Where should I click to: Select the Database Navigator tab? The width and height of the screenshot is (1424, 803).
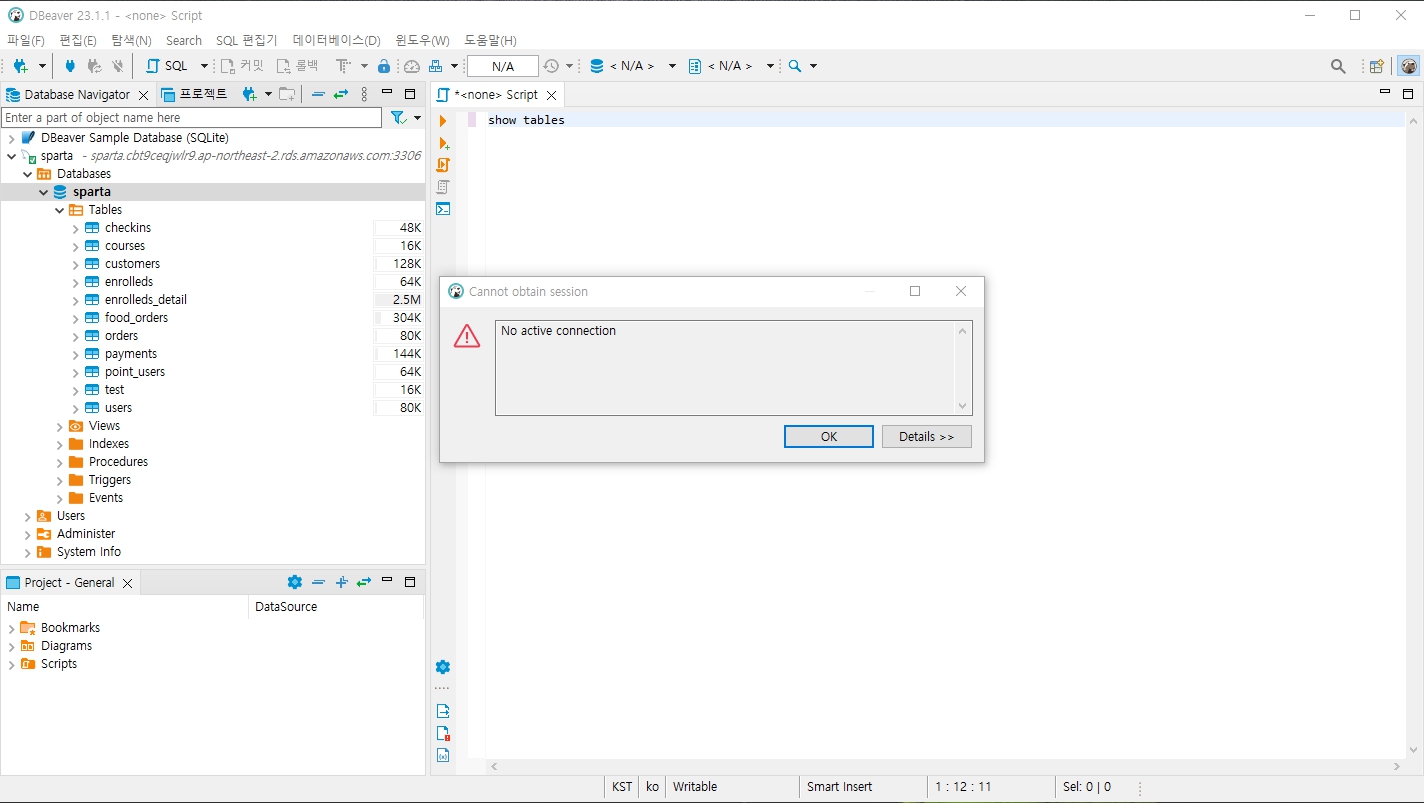(x=77, y=94)
